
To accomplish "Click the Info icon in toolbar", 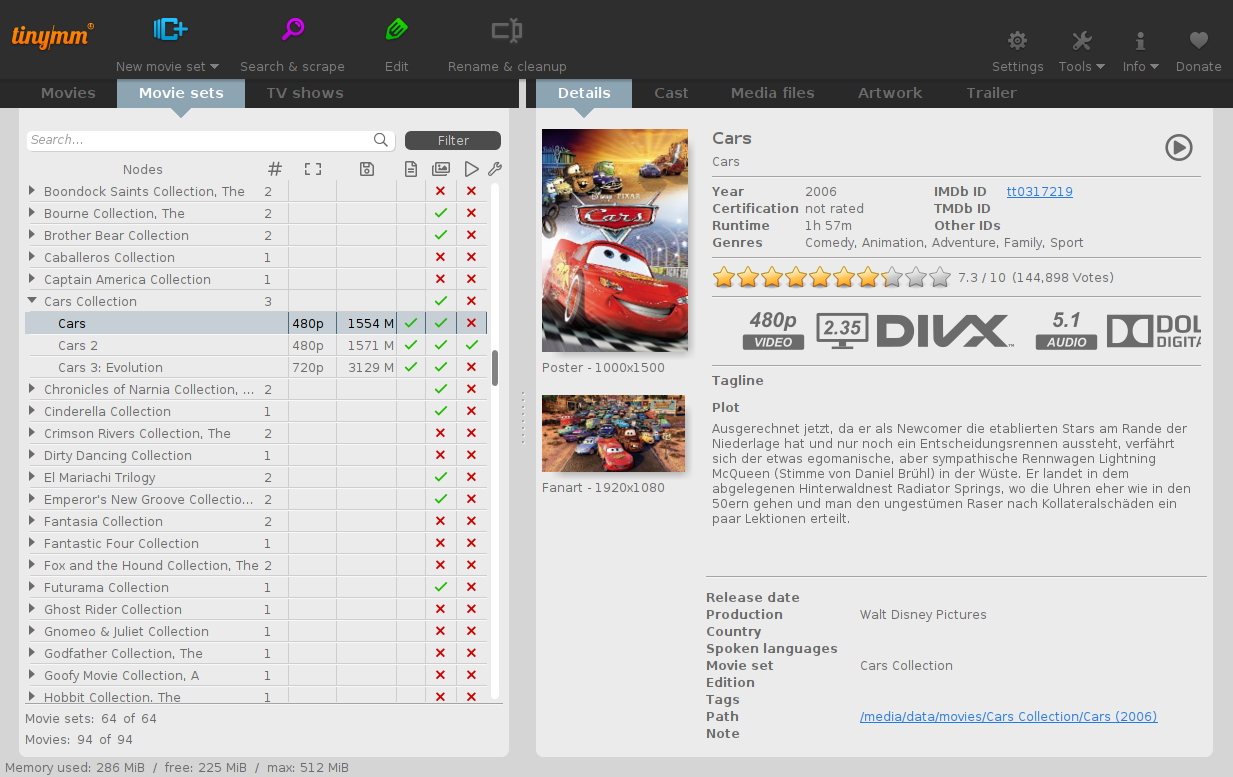I will tap(1140, 41).
